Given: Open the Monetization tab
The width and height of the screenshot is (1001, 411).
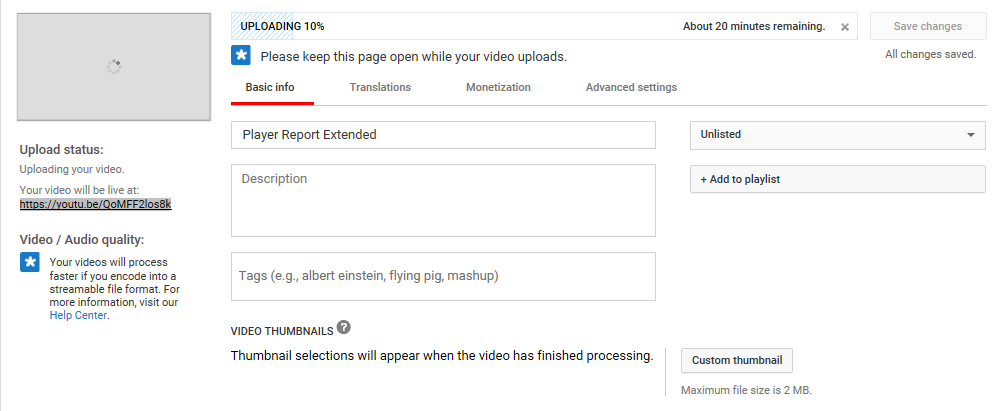Looking at the screenshot, I should pos(498,87).
